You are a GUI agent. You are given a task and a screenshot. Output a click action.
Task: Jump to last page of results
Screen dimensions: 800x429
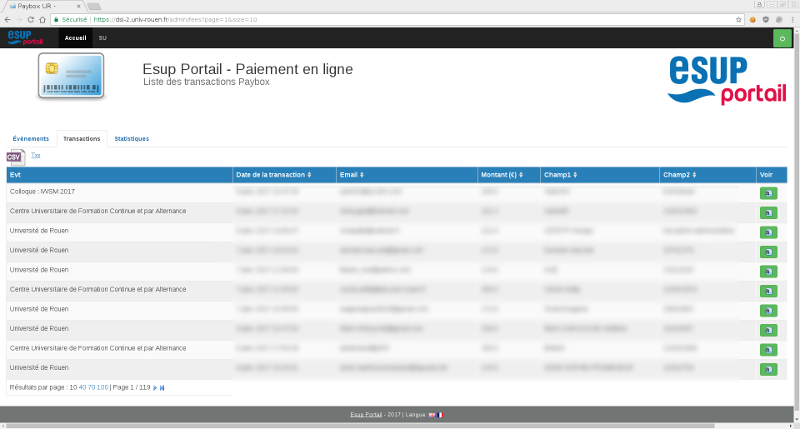pos(162,387)
